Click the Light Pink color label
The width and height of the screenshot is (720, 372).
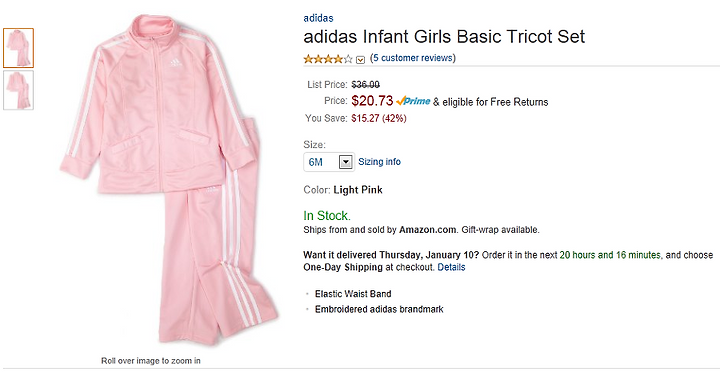coord(358,190)
